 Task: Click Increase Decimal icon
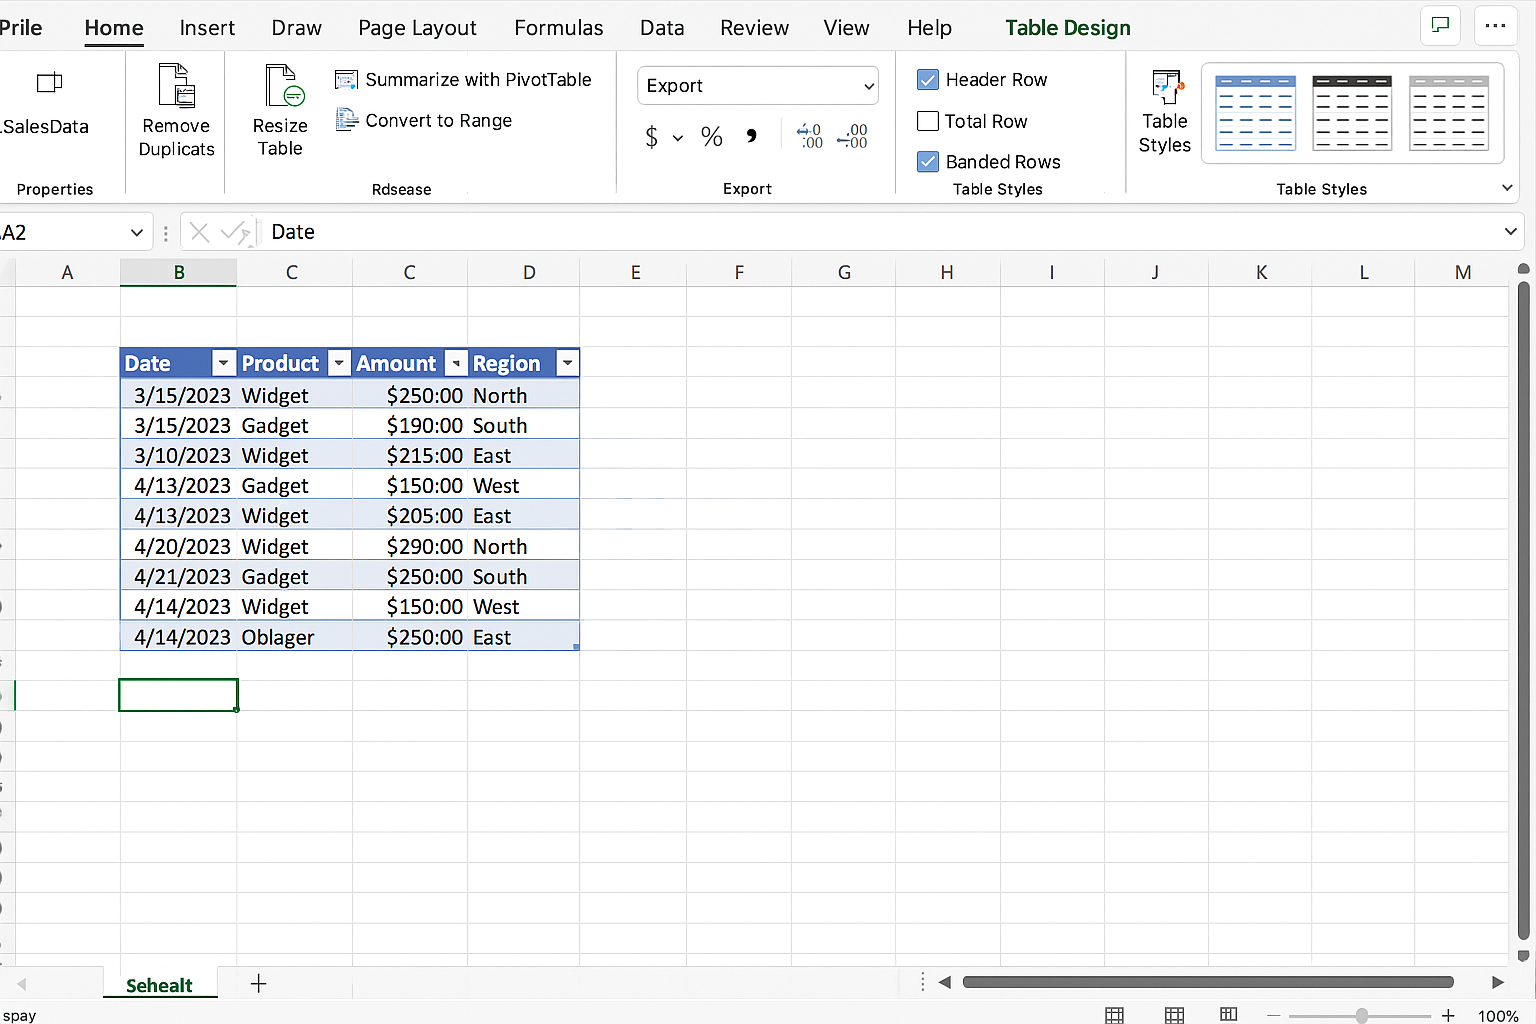pyautogui.click(x=809, y=137)
